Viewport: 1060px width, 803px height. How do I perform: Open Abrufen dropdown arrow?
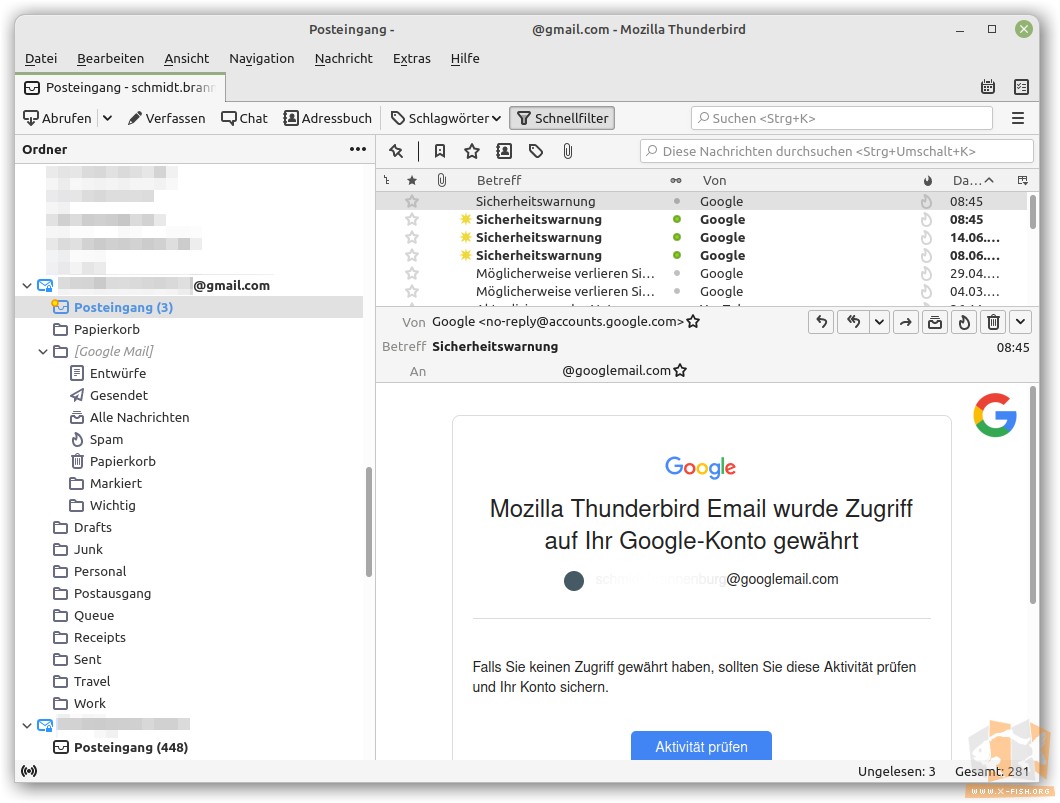[x=107, y=118]
